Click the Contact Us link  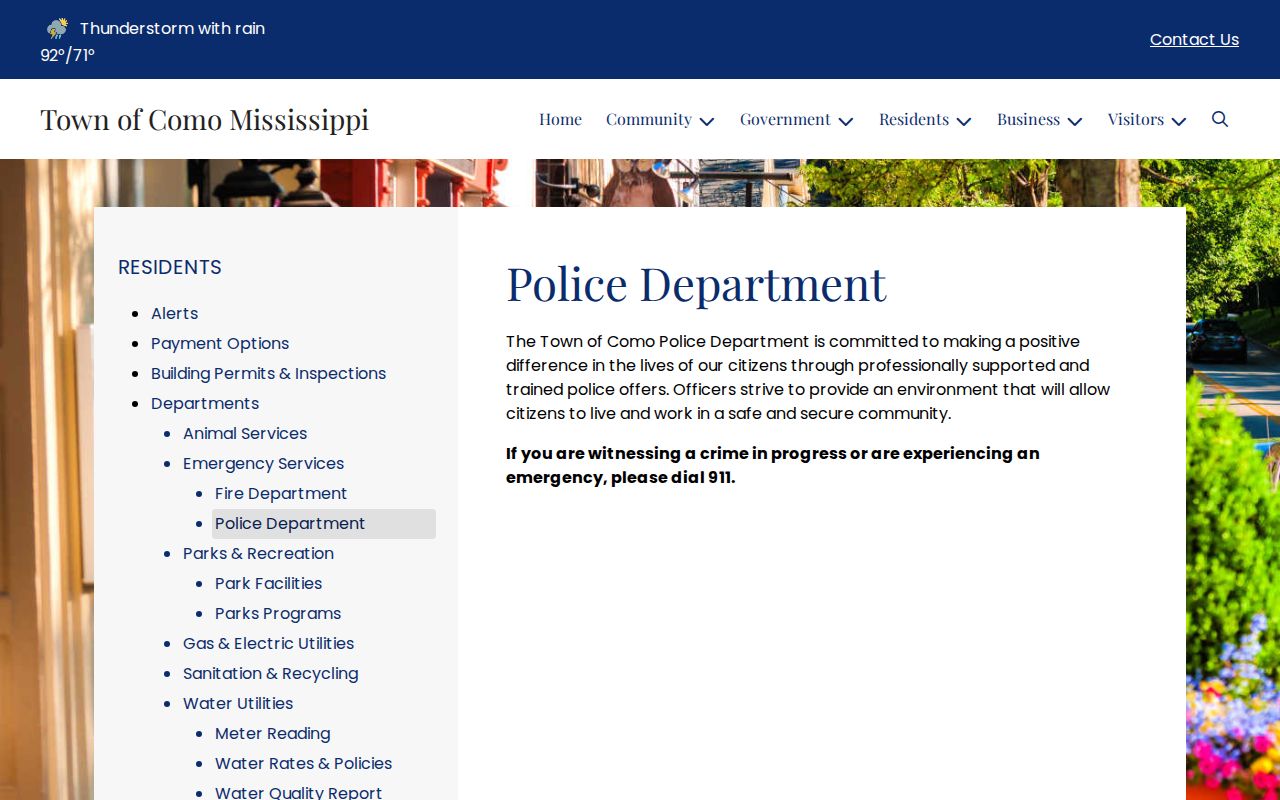1194,39
